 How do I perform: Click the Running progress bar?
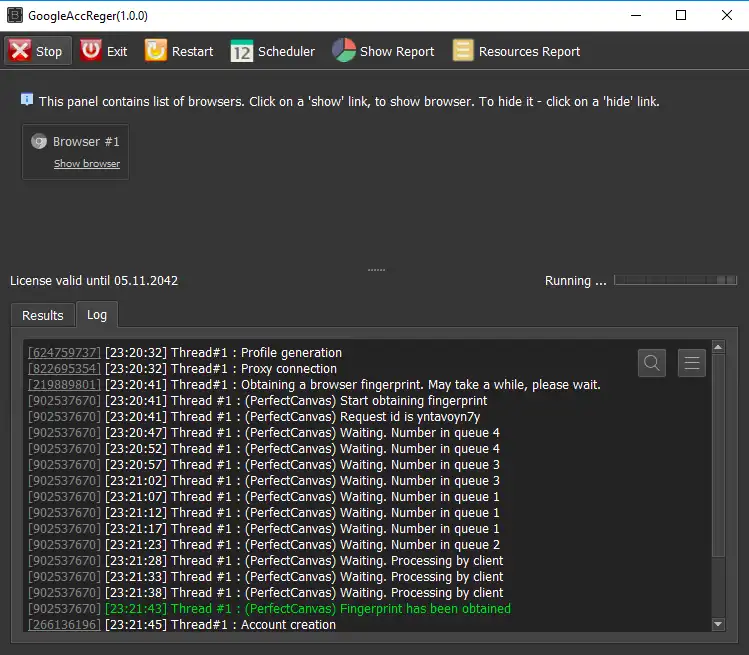pyautogui.click(x=675, y=280)
